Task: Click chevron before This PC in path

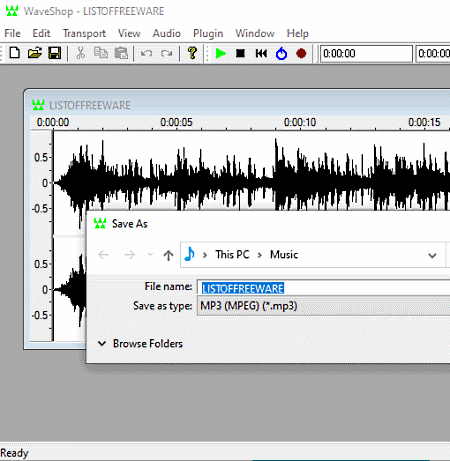Action: (205, 255)
